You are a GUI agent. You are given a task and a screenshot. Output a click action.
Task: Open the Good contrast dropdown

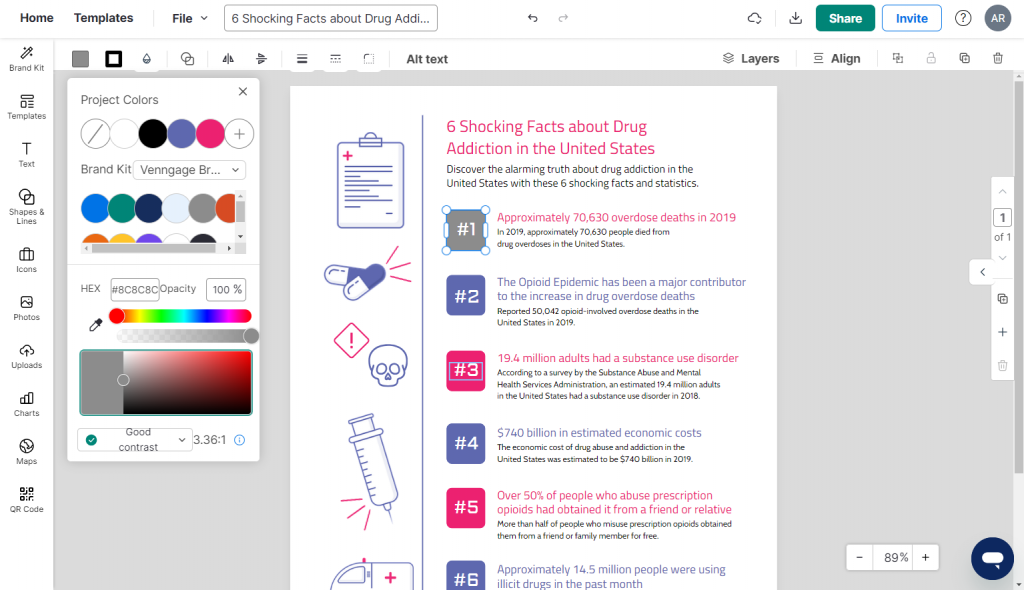coord(135,440)
